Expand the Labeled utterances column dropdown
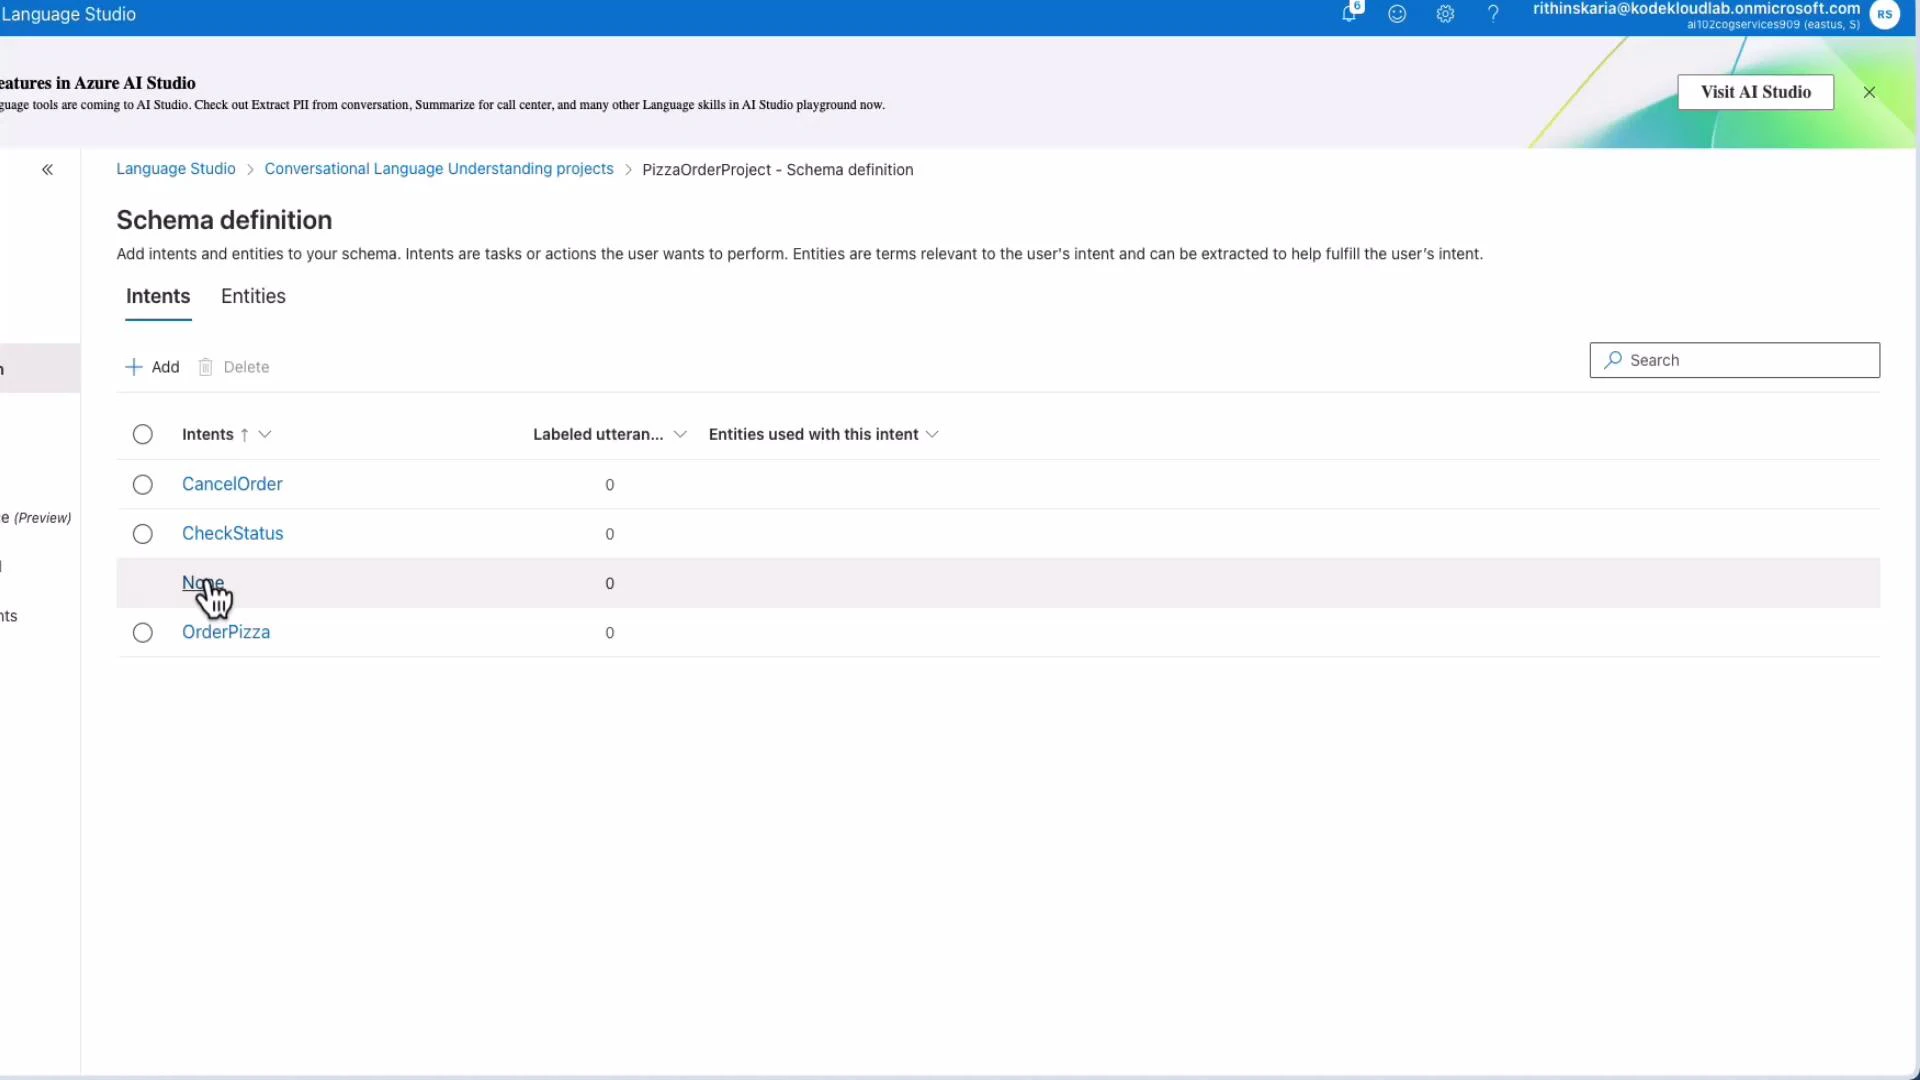This screenshot has width=1920, height=1080. click(x=681, y=434)
